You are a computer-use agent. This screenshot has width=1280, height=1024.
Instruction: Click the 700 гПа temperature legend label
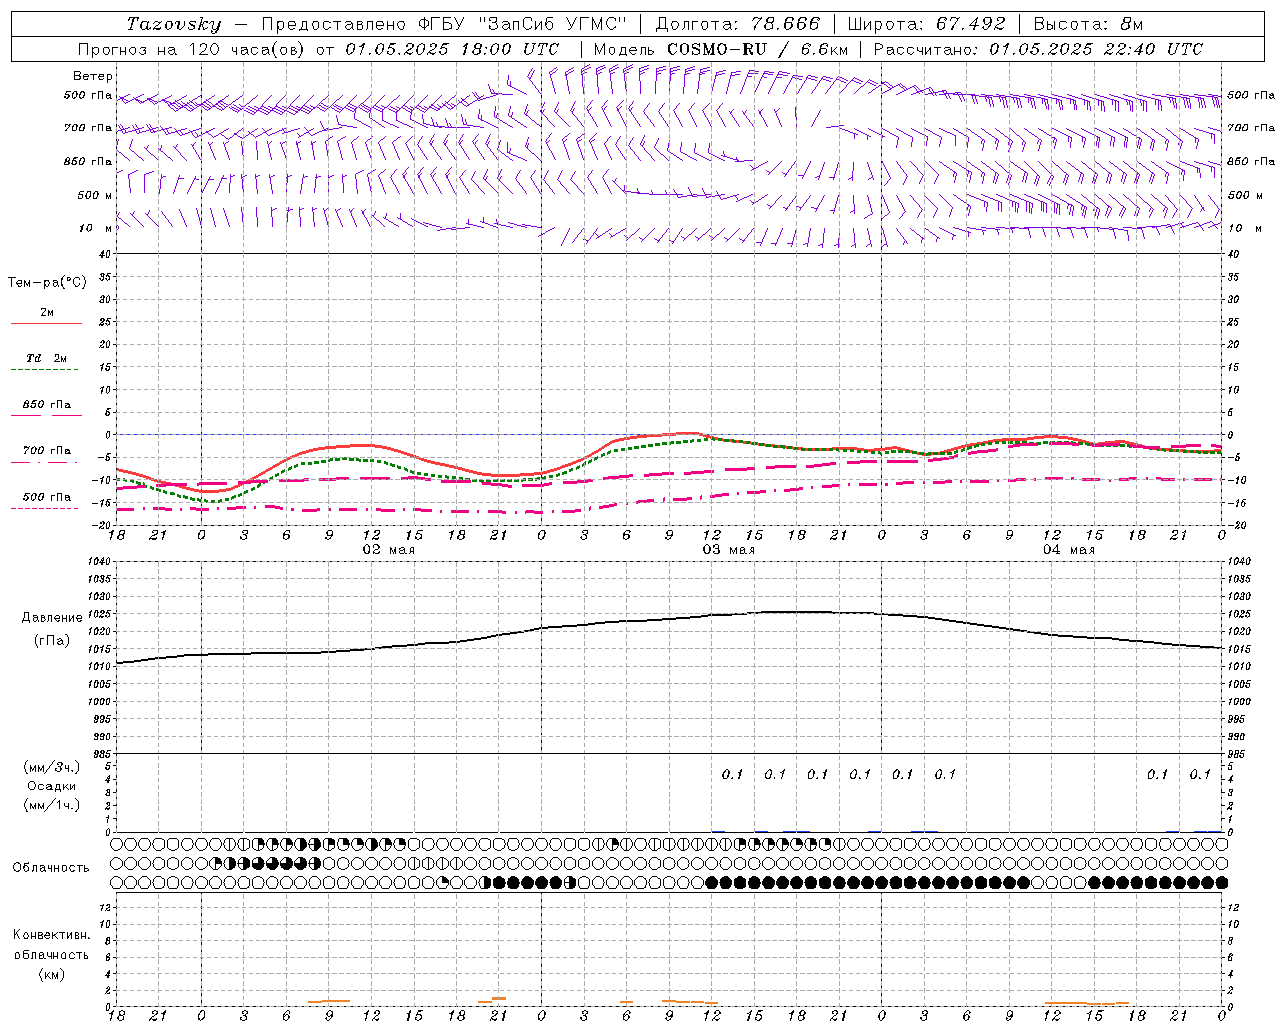point(47,451)
